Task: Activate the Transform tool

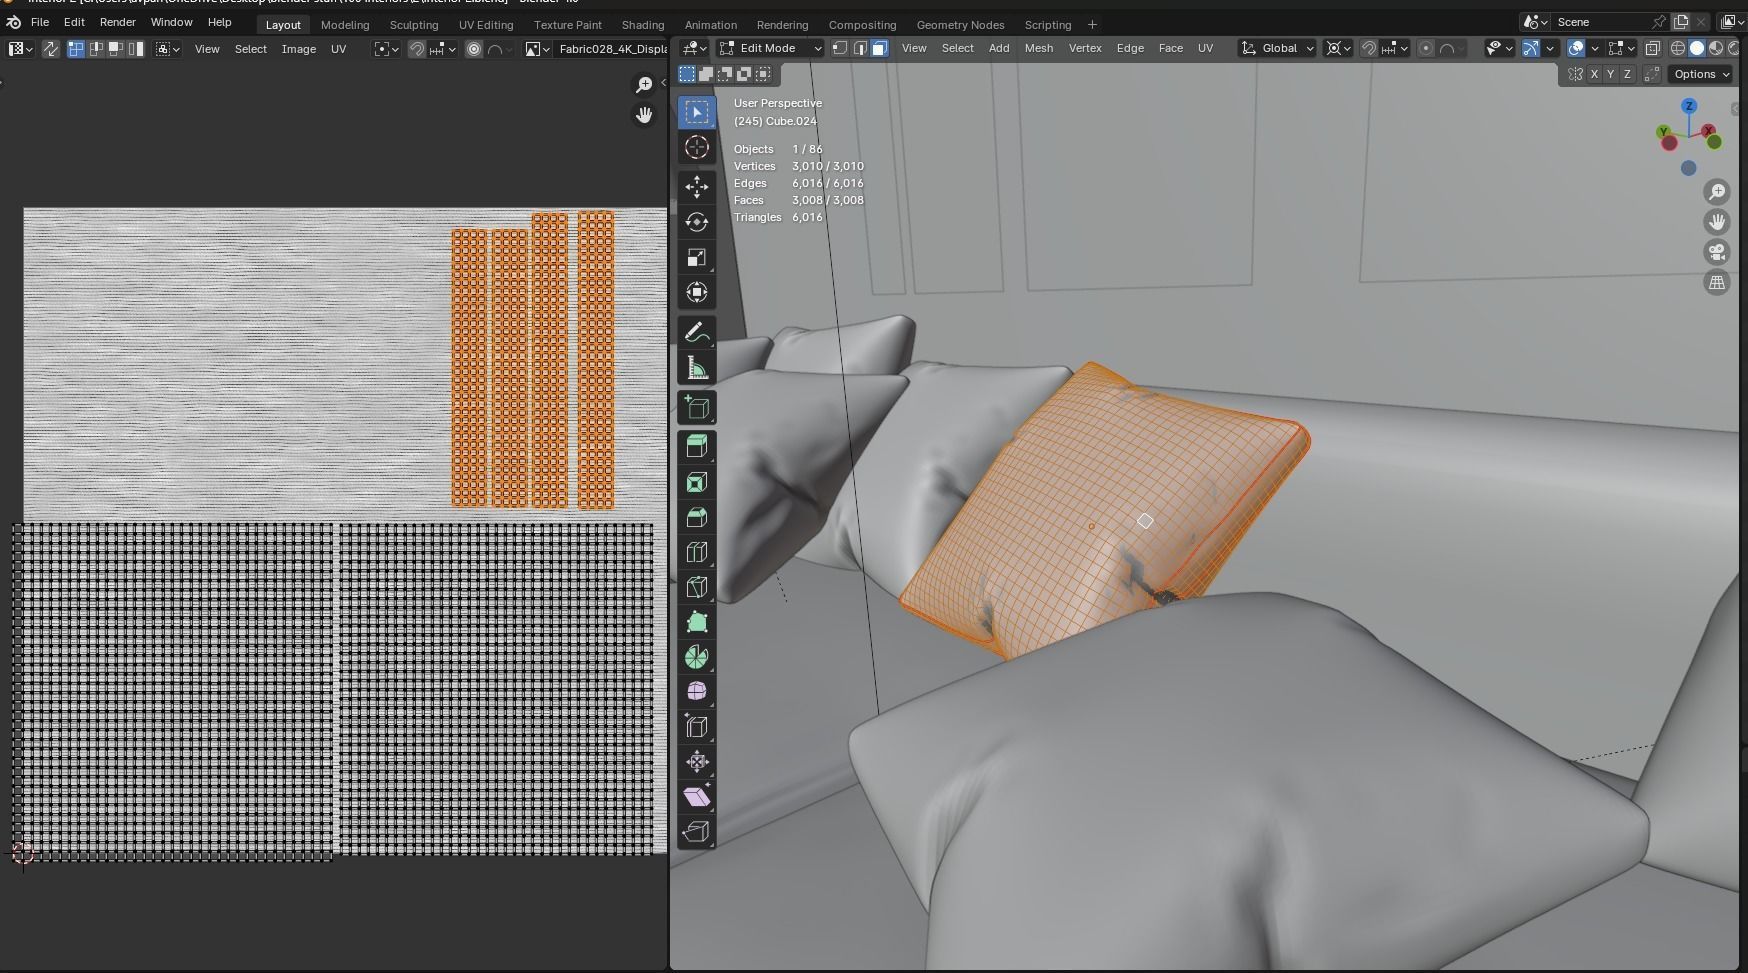Action: click(697, 292)
